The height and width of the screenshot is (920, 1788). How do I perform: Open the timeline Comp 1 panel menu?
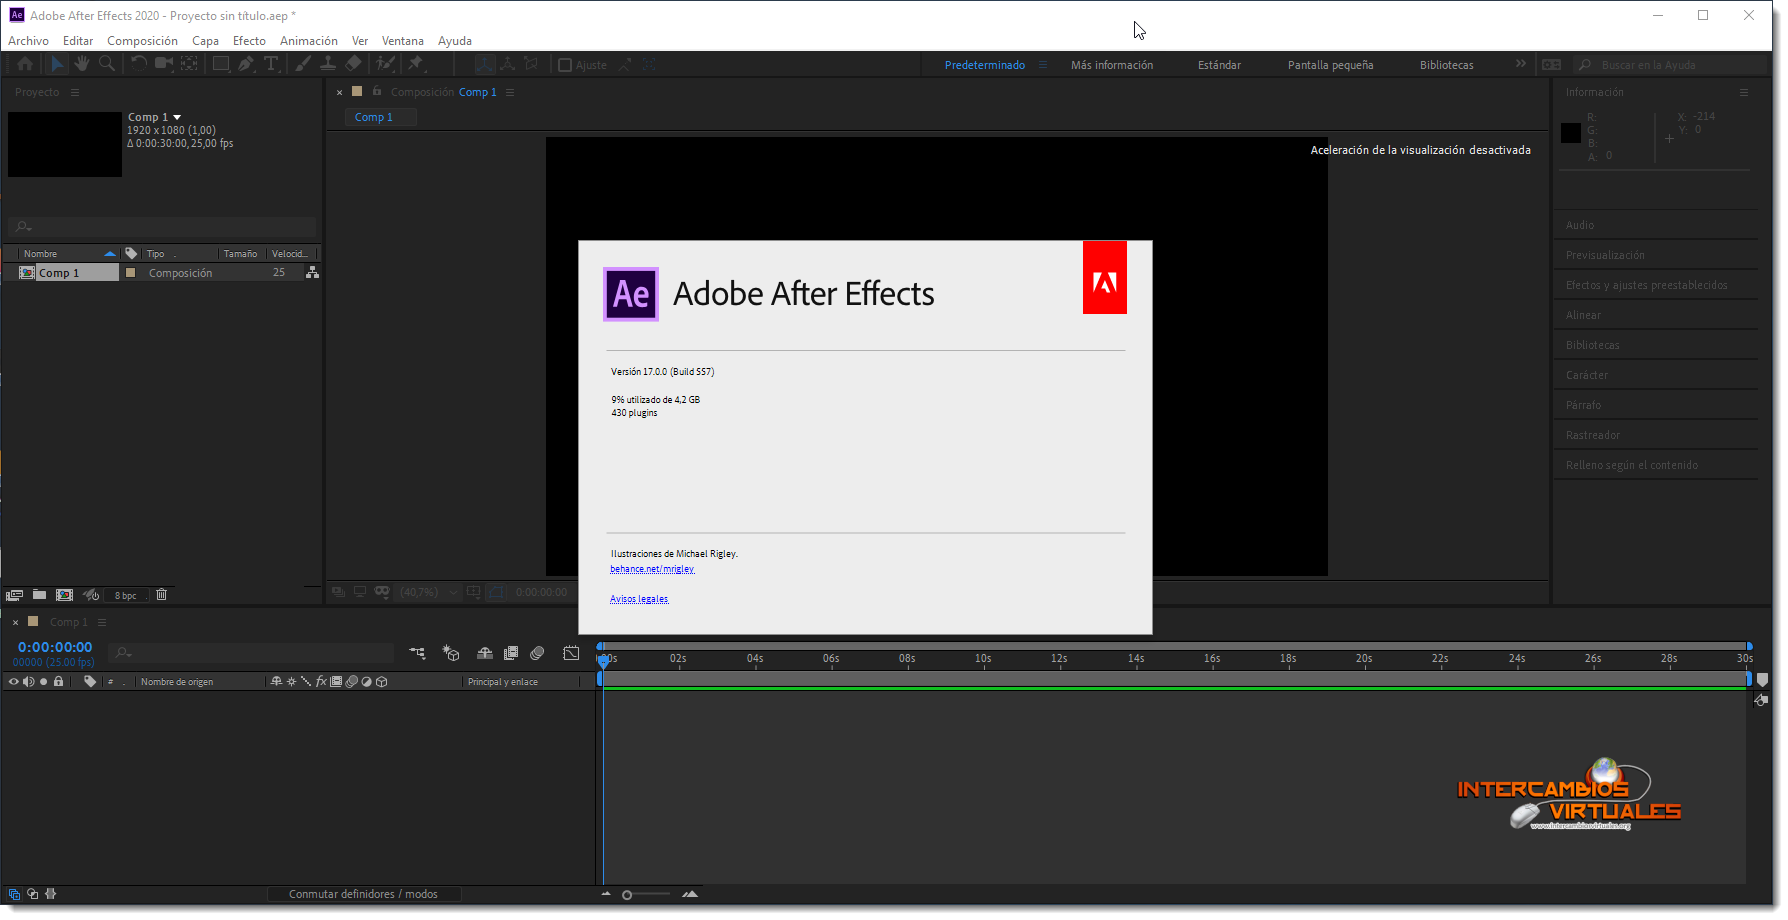(102, 622)
